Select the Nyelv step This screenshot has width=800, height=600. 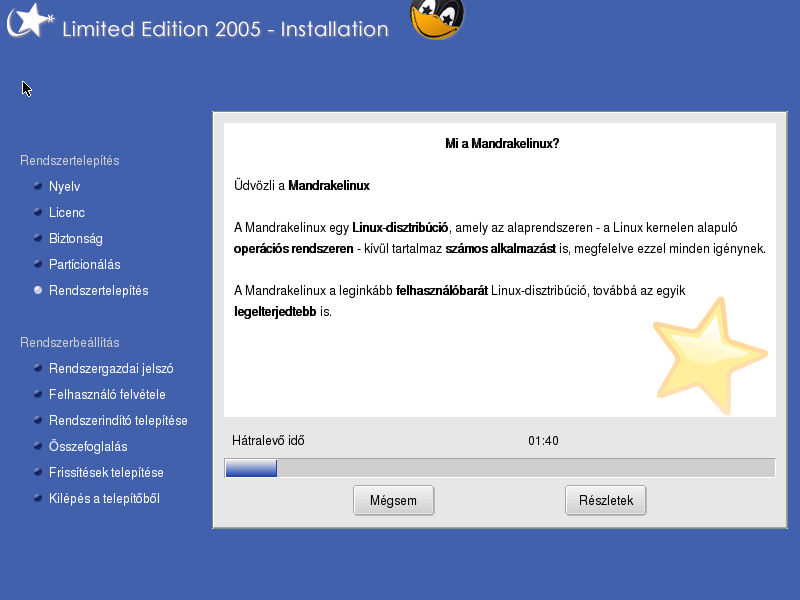pos(64,186)
